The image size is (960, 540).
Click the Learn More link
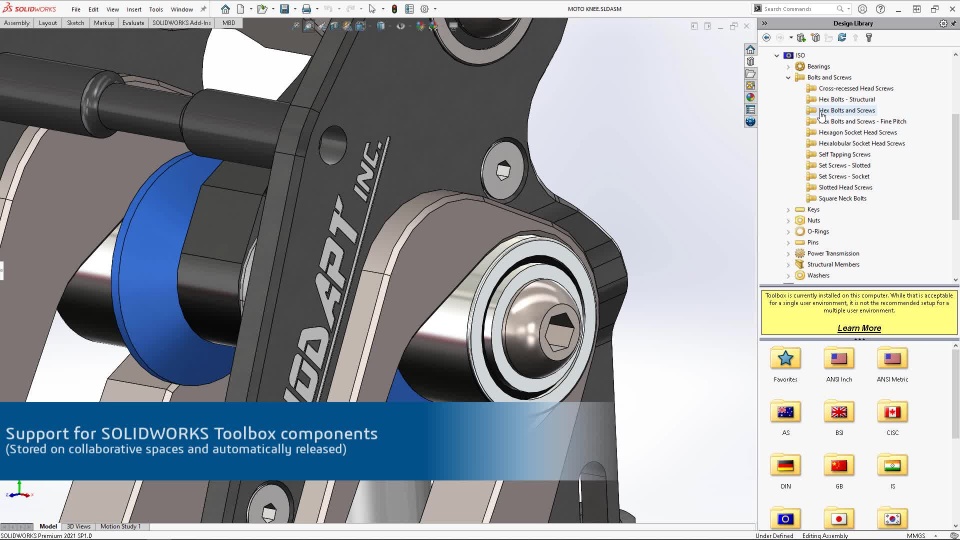pyautogui.click(x=859, y=328)
